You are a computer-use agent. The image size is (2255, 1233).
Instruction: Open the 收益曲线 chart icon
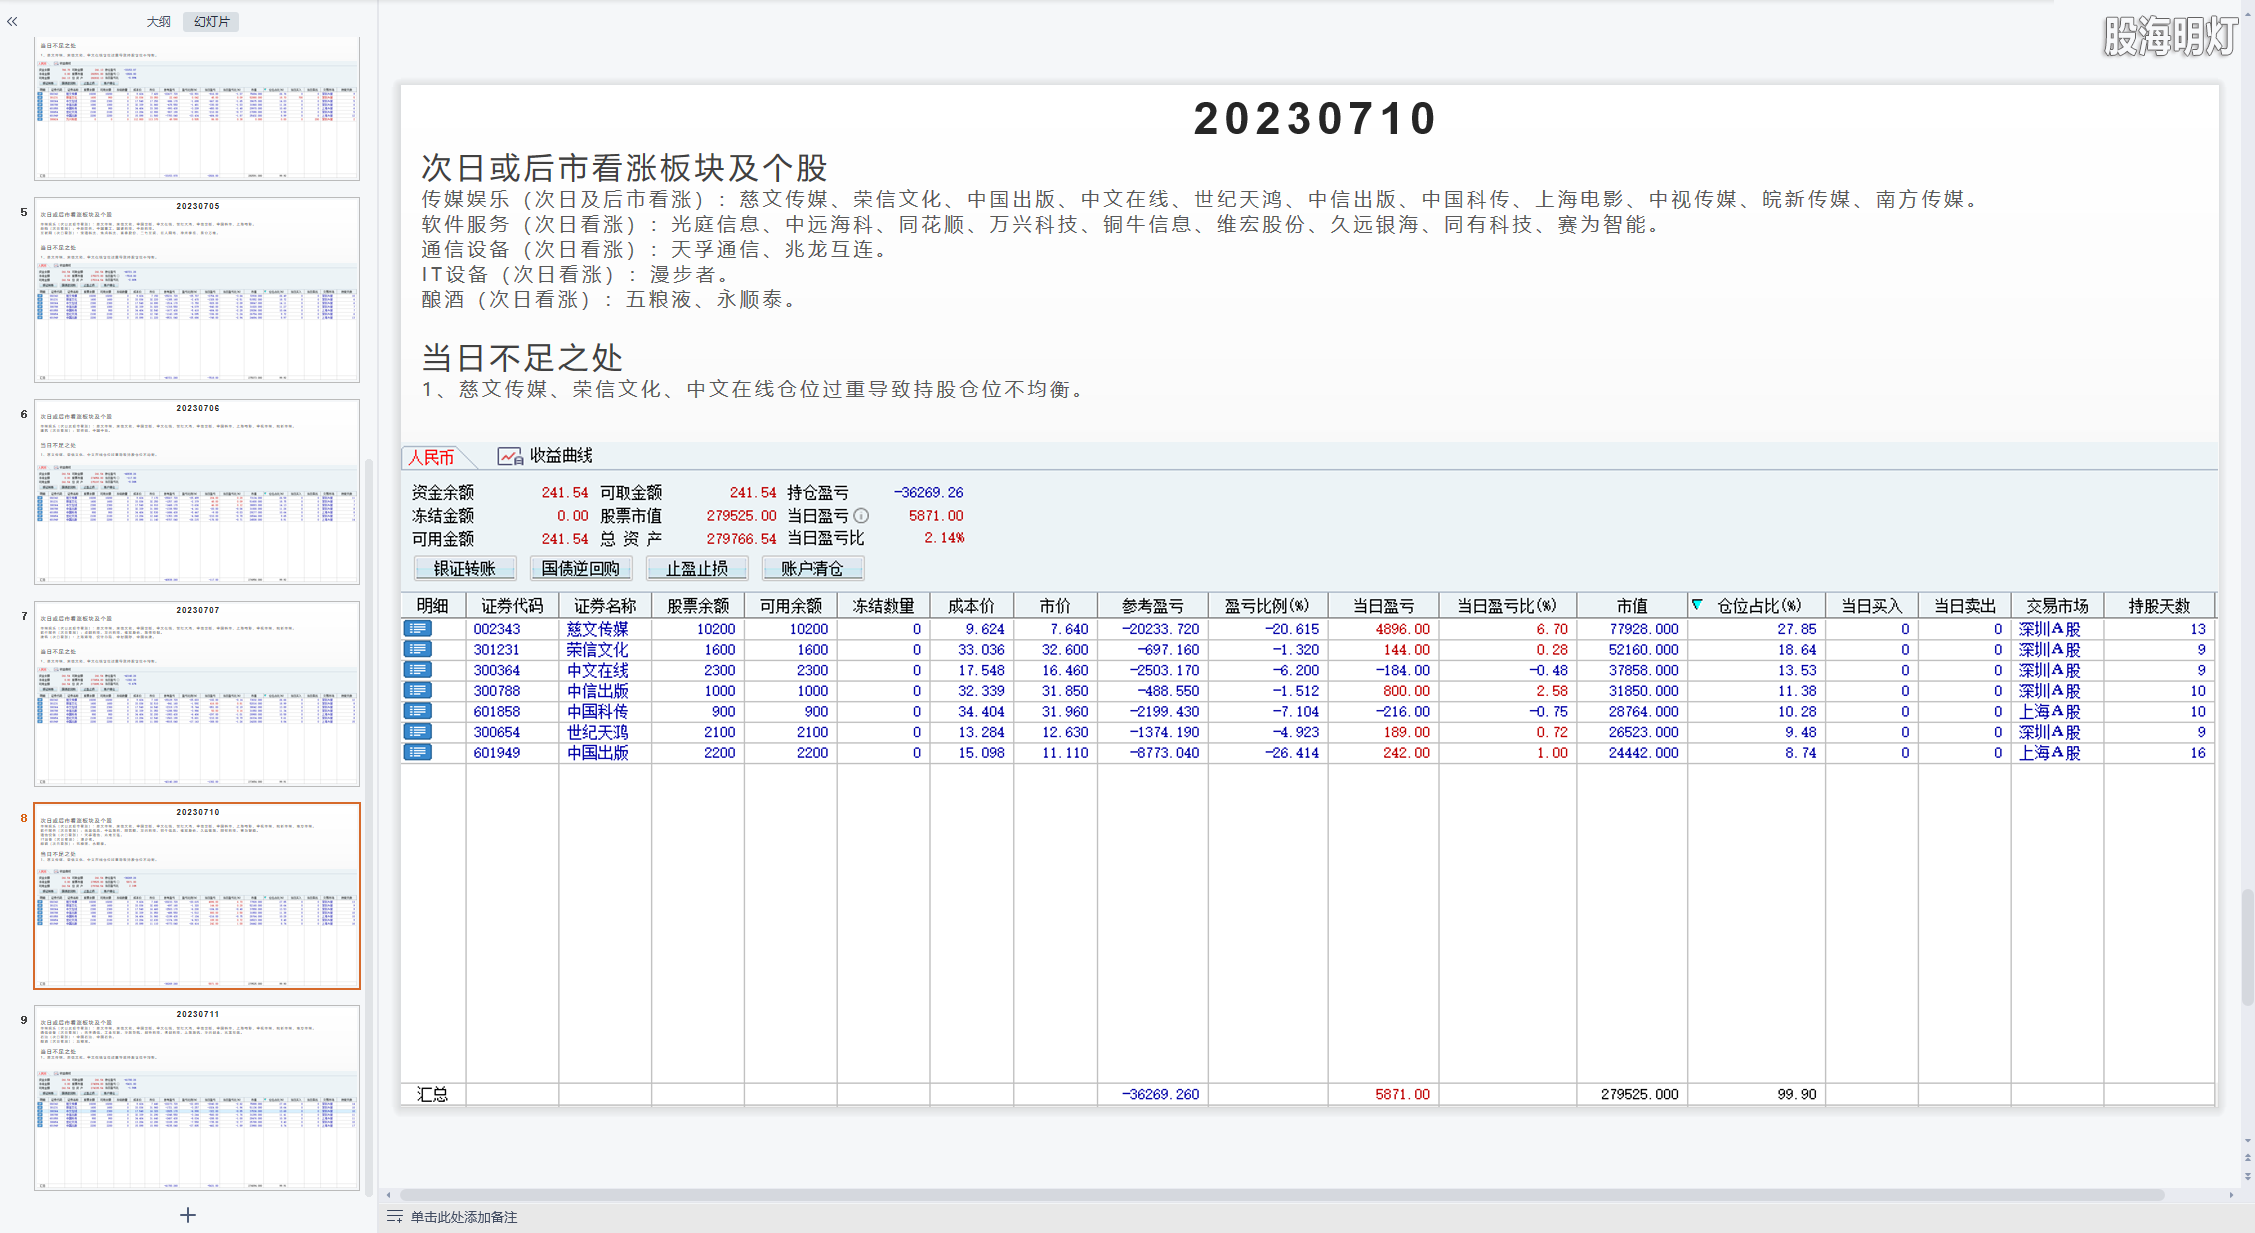pos(510,457)
